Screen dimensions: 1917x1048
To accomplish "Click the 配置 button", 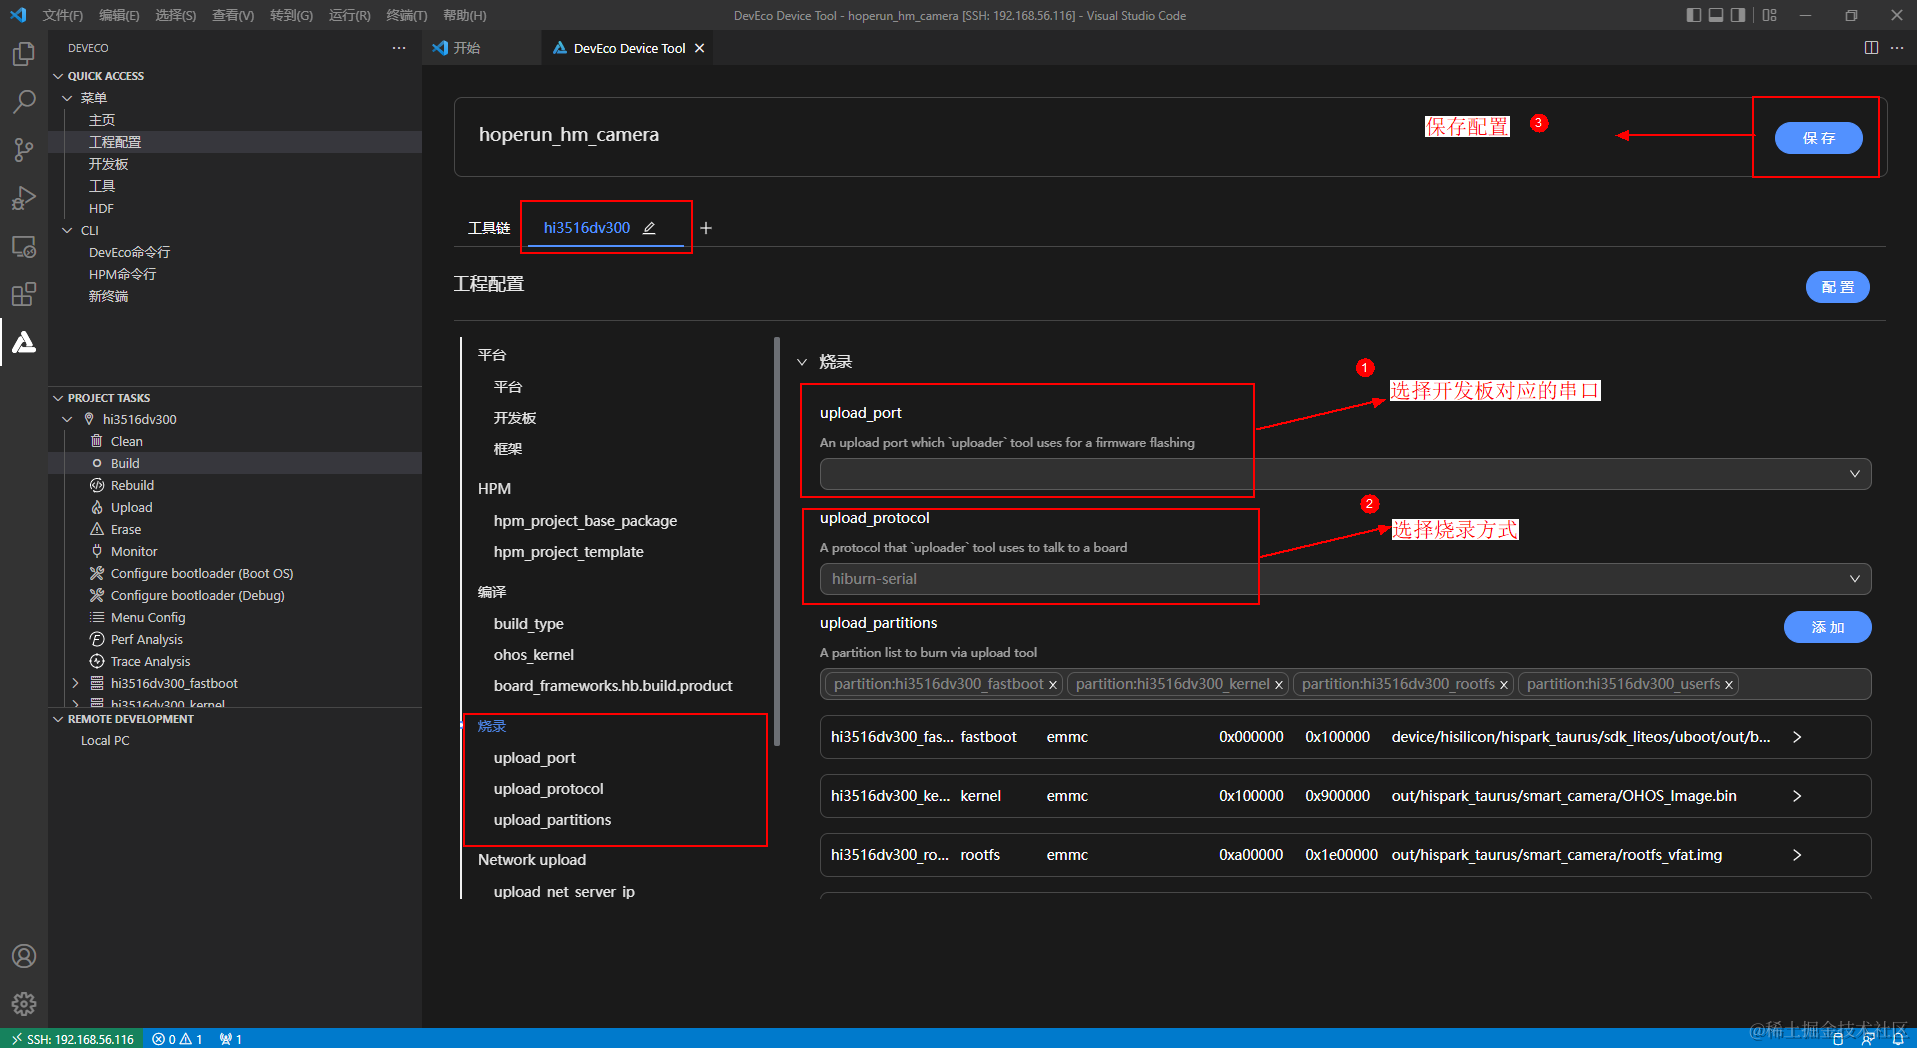I will click(x=1837, y=287).
